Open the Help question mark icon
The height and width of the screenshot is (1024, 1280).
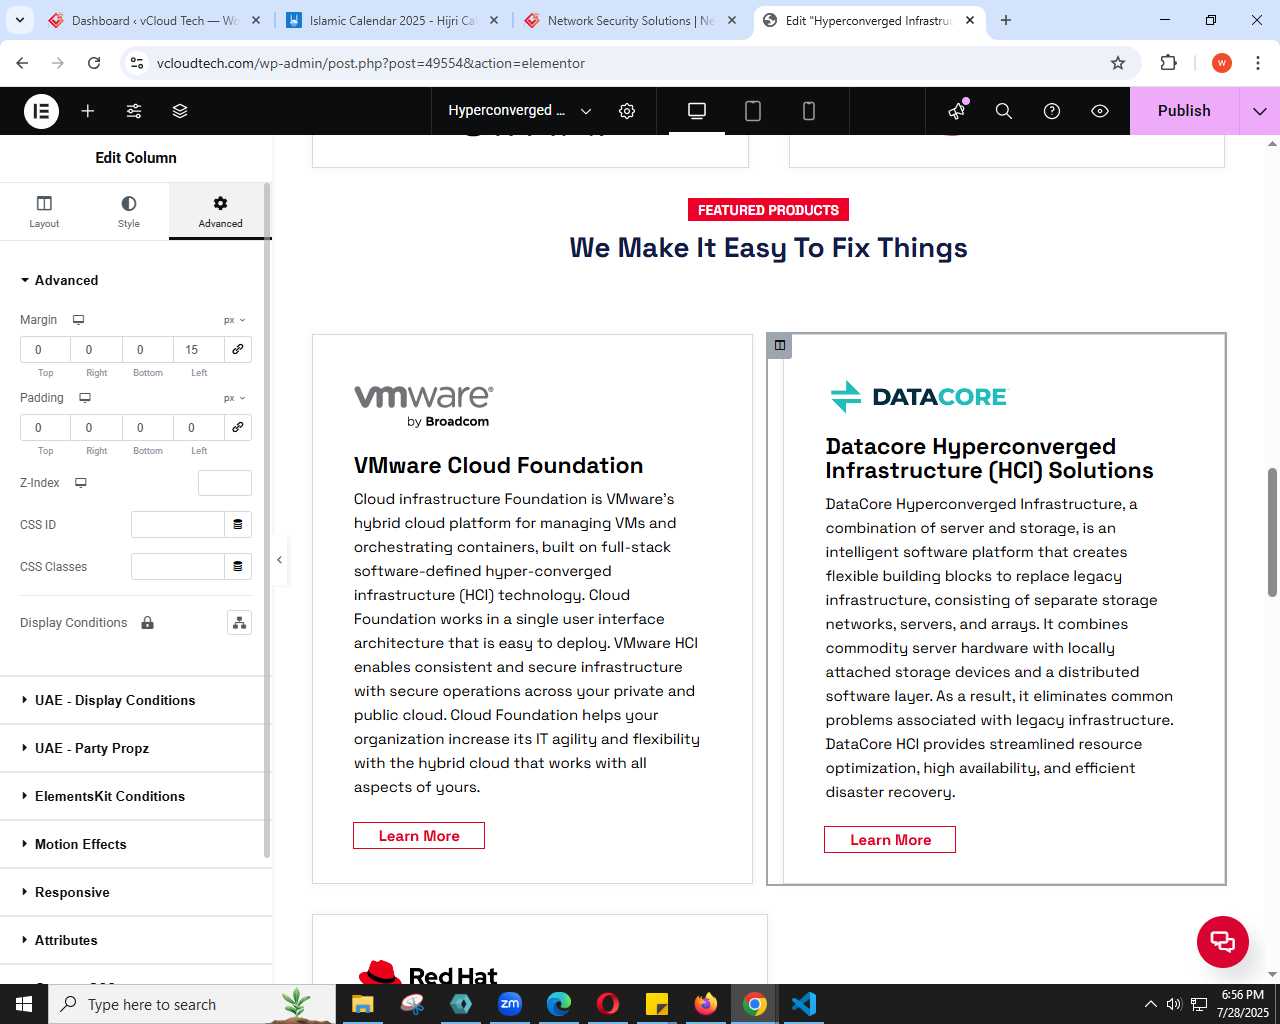(x=1052, y=111)
